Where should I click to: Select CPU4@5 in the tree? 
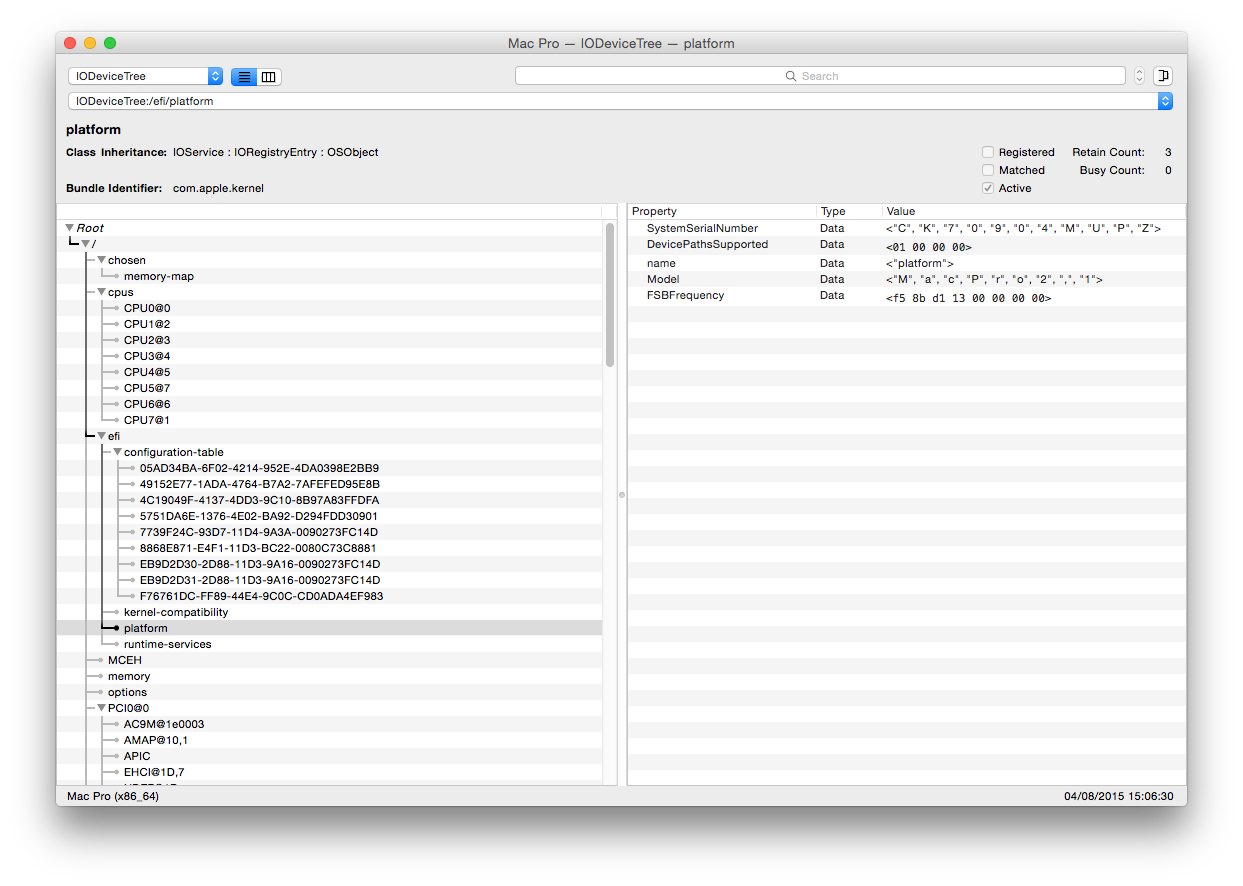point(147,372)
